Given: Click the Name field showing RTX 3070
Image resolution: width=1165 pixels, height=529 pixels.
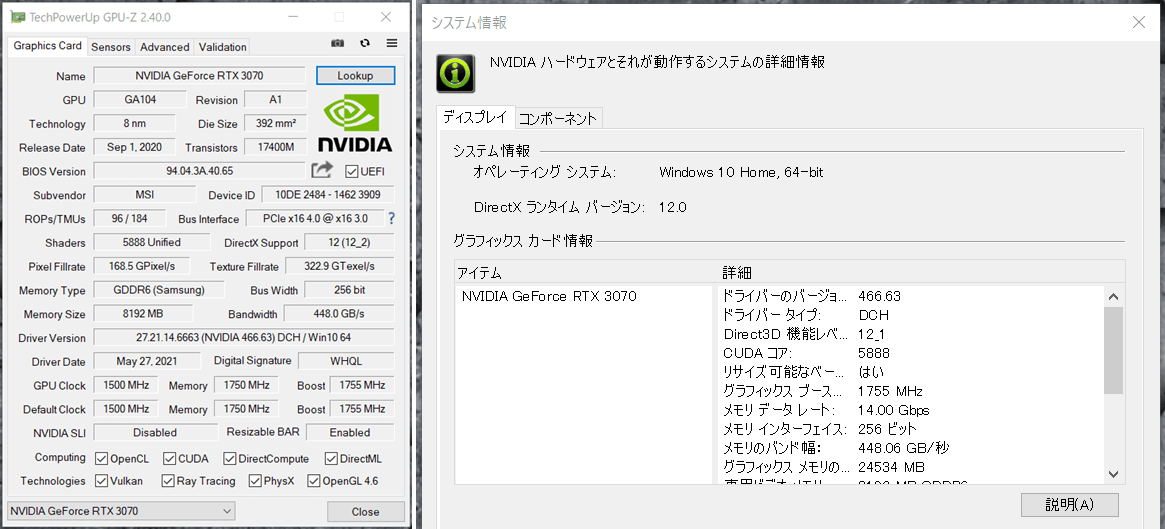Looking at the screenshot, I should tap(199, 76).
